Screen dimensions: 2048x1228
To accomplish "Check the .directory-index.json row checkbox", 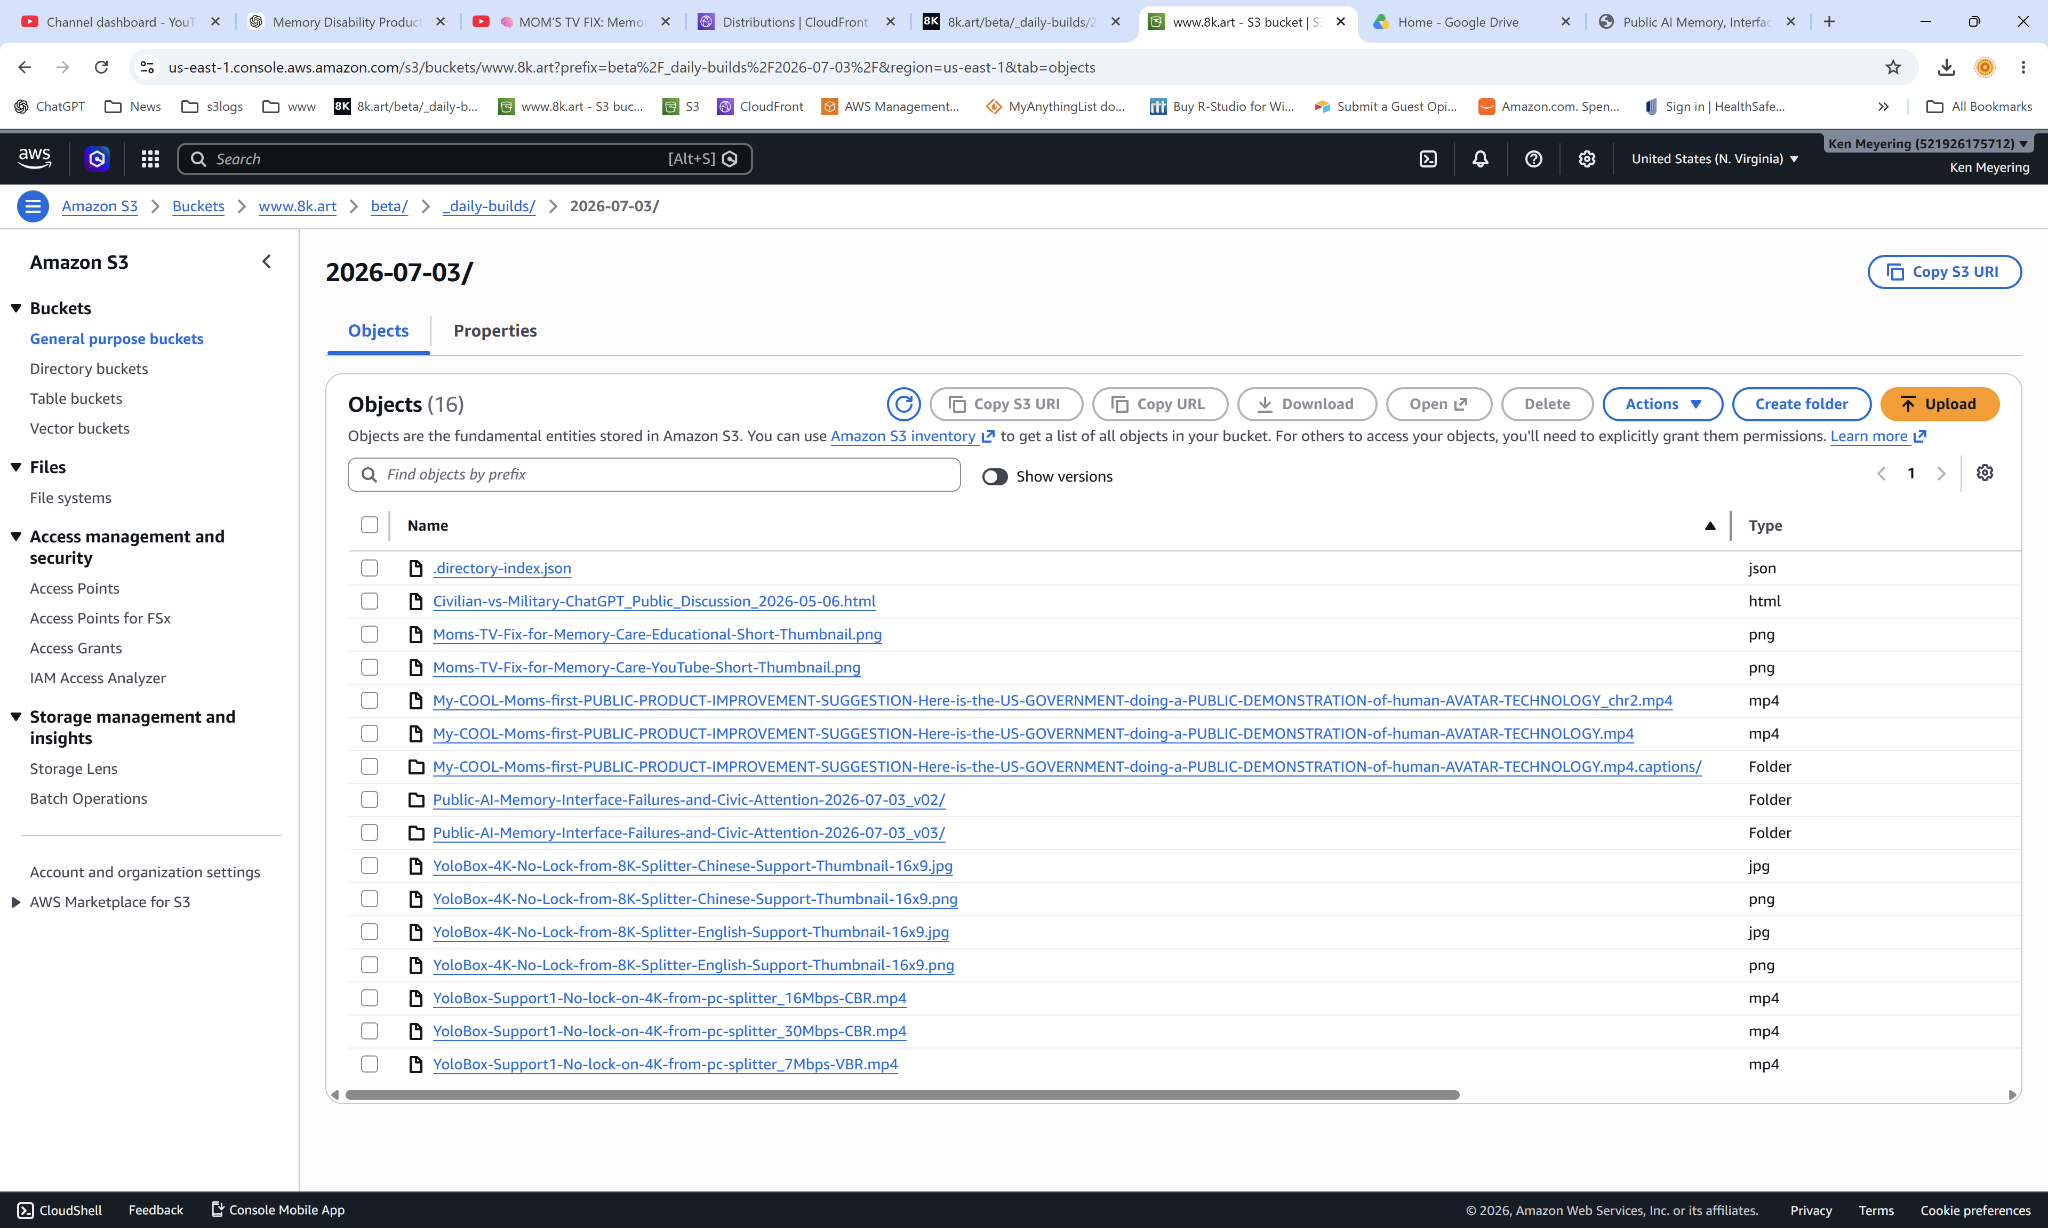I will (369, 568).
